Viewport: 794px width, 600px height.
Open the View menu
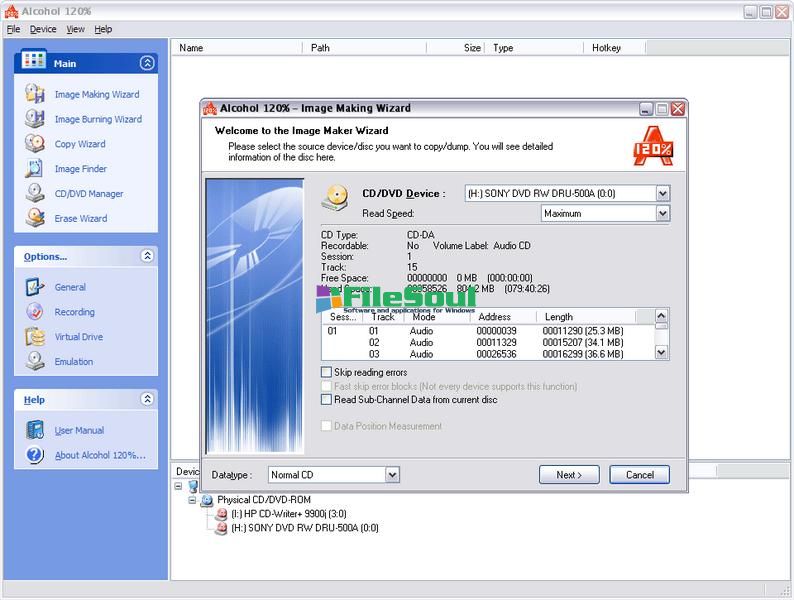point(75,30)
